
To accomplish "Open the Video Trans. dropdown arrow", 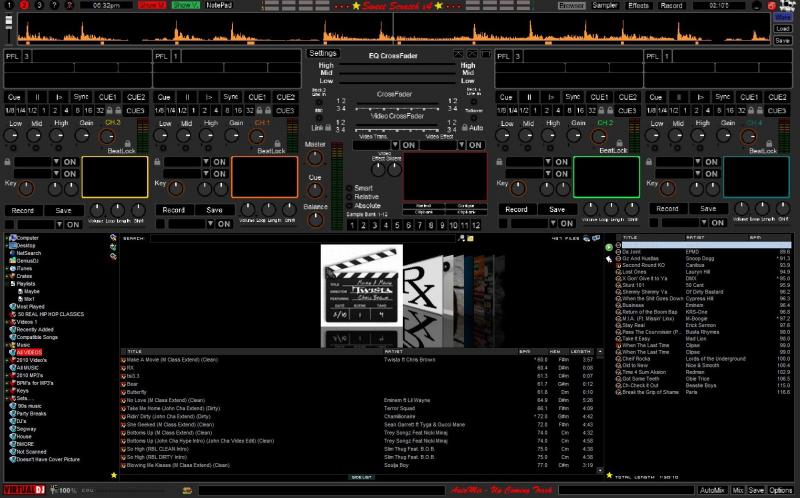I will pyautogui.click(x=395, y=145).
